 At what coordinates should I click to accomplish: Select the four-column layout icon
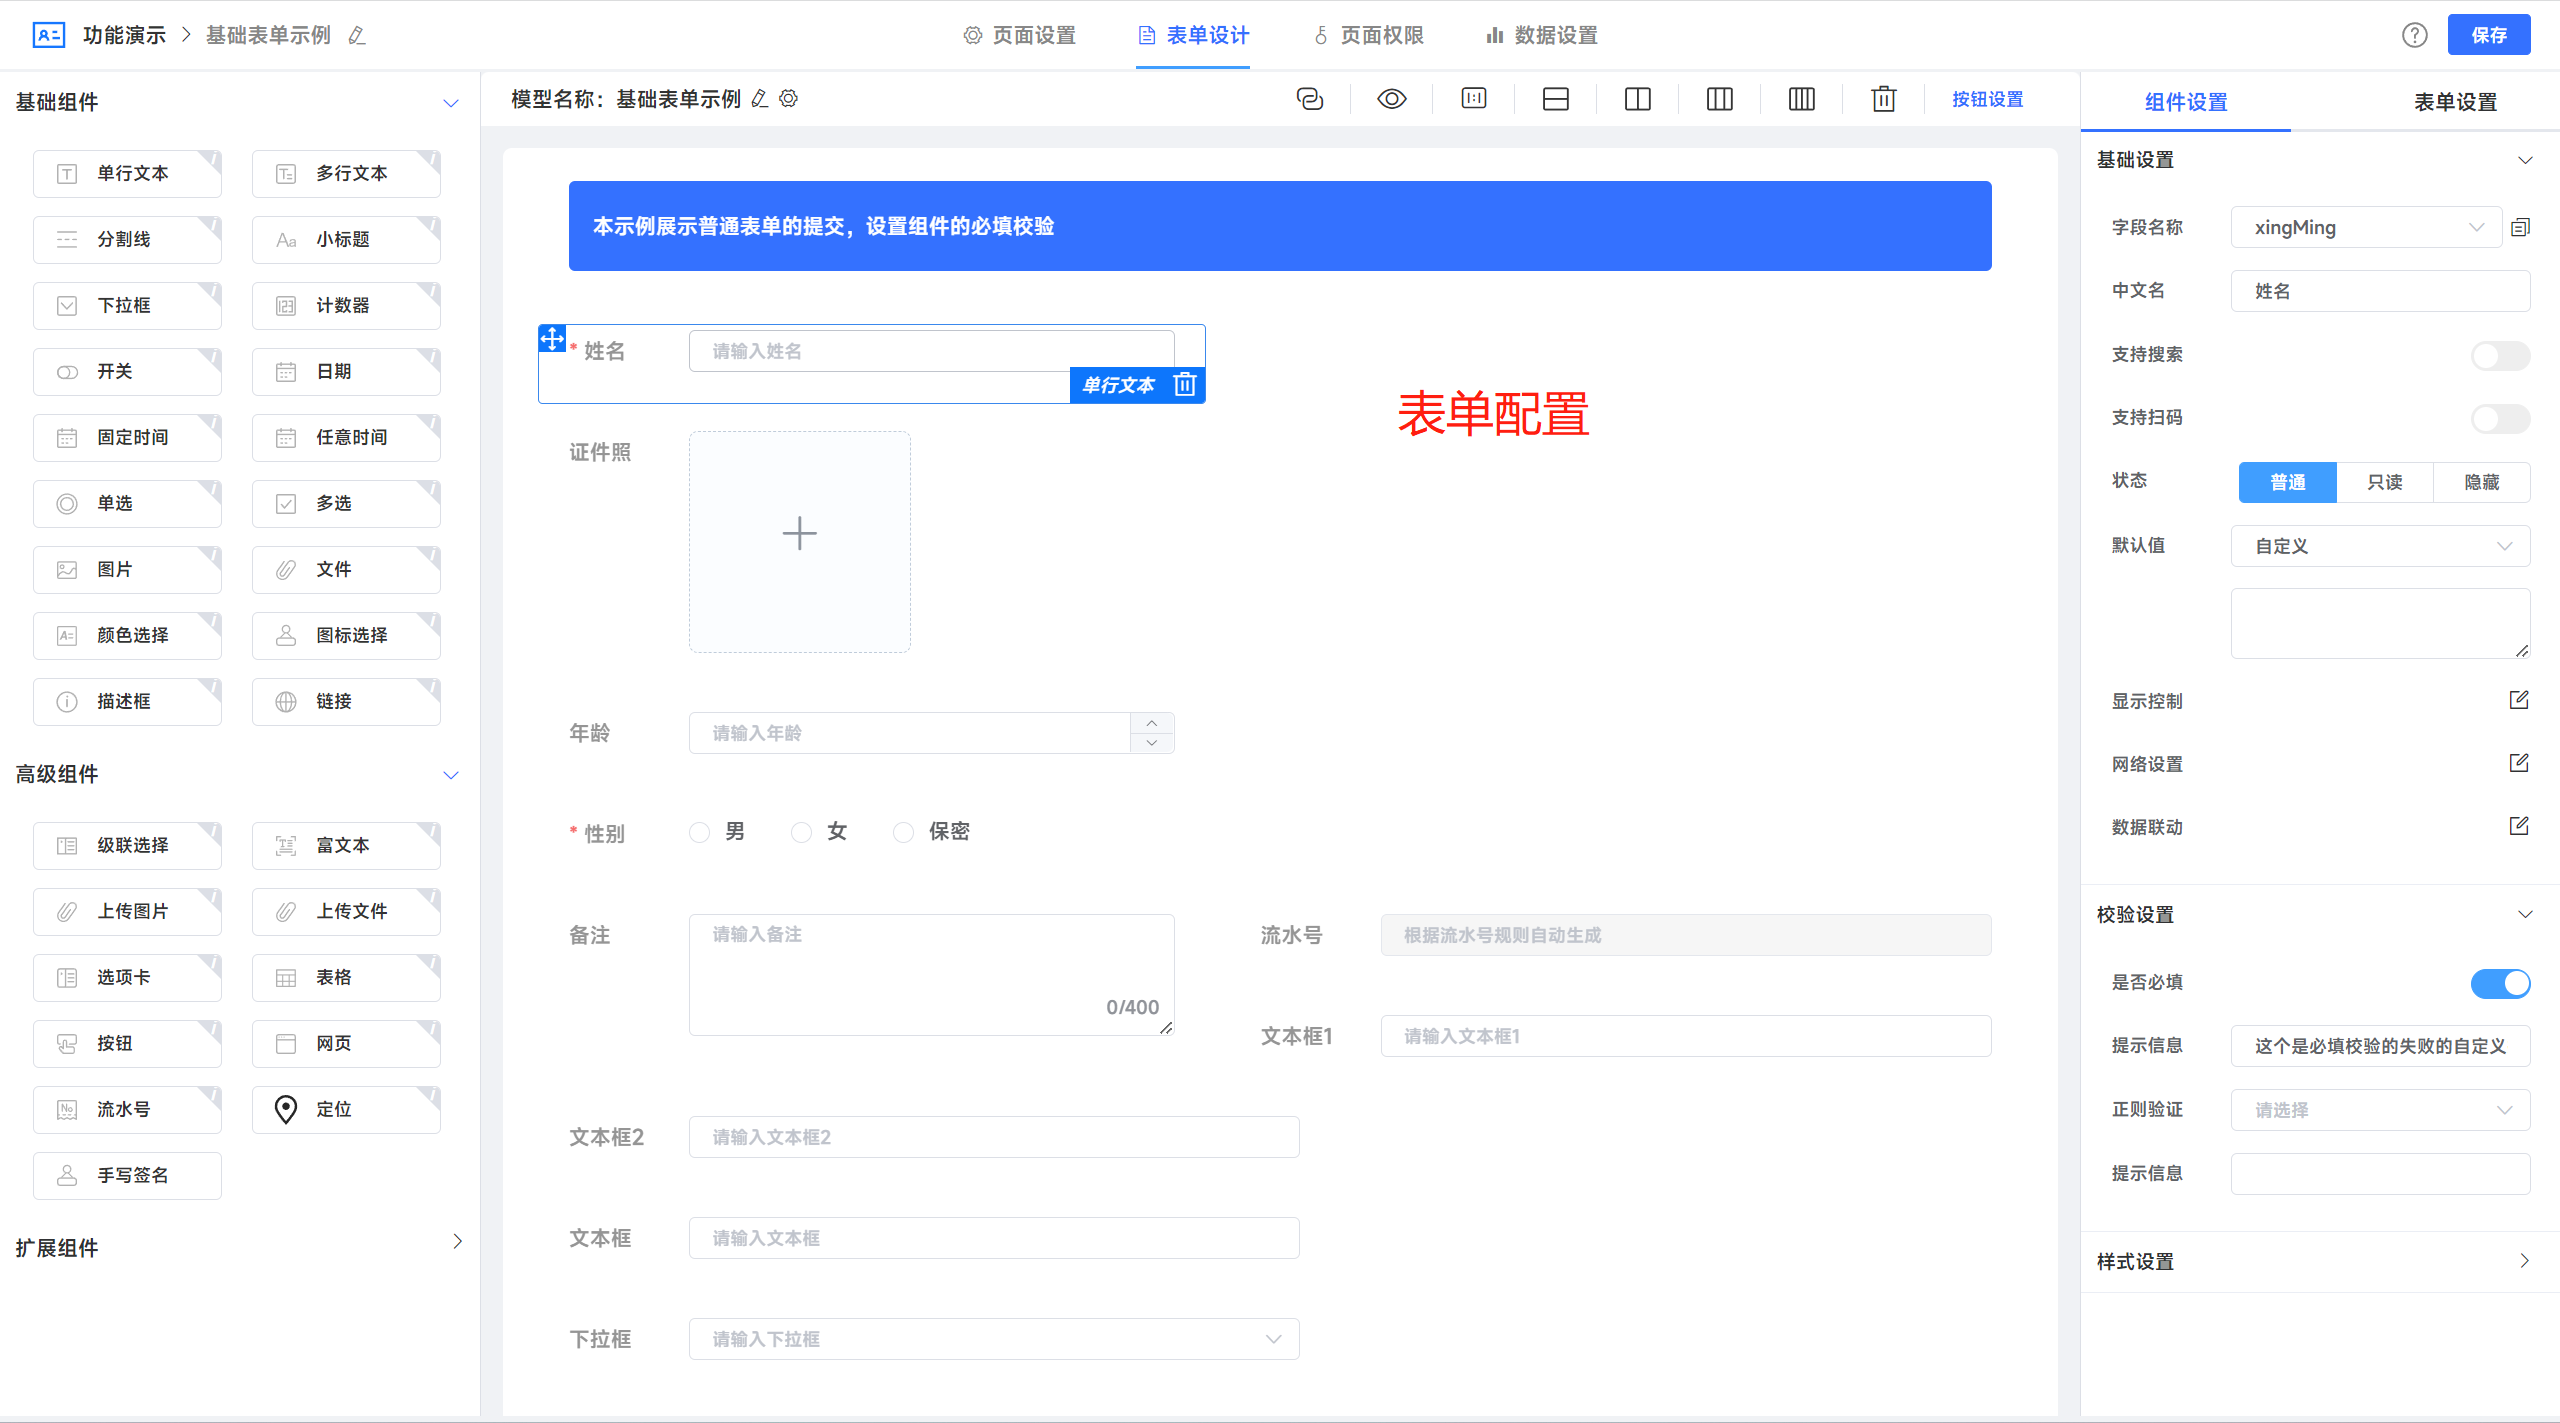1801,99
